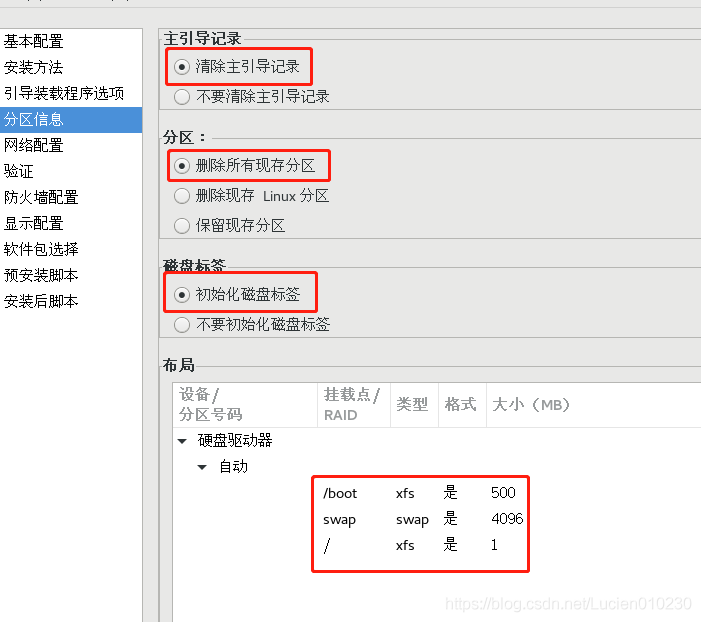Viewport: 701px width, 622px height.
Task: Open the 预安装脚本 section
Action: coord(71,275)
